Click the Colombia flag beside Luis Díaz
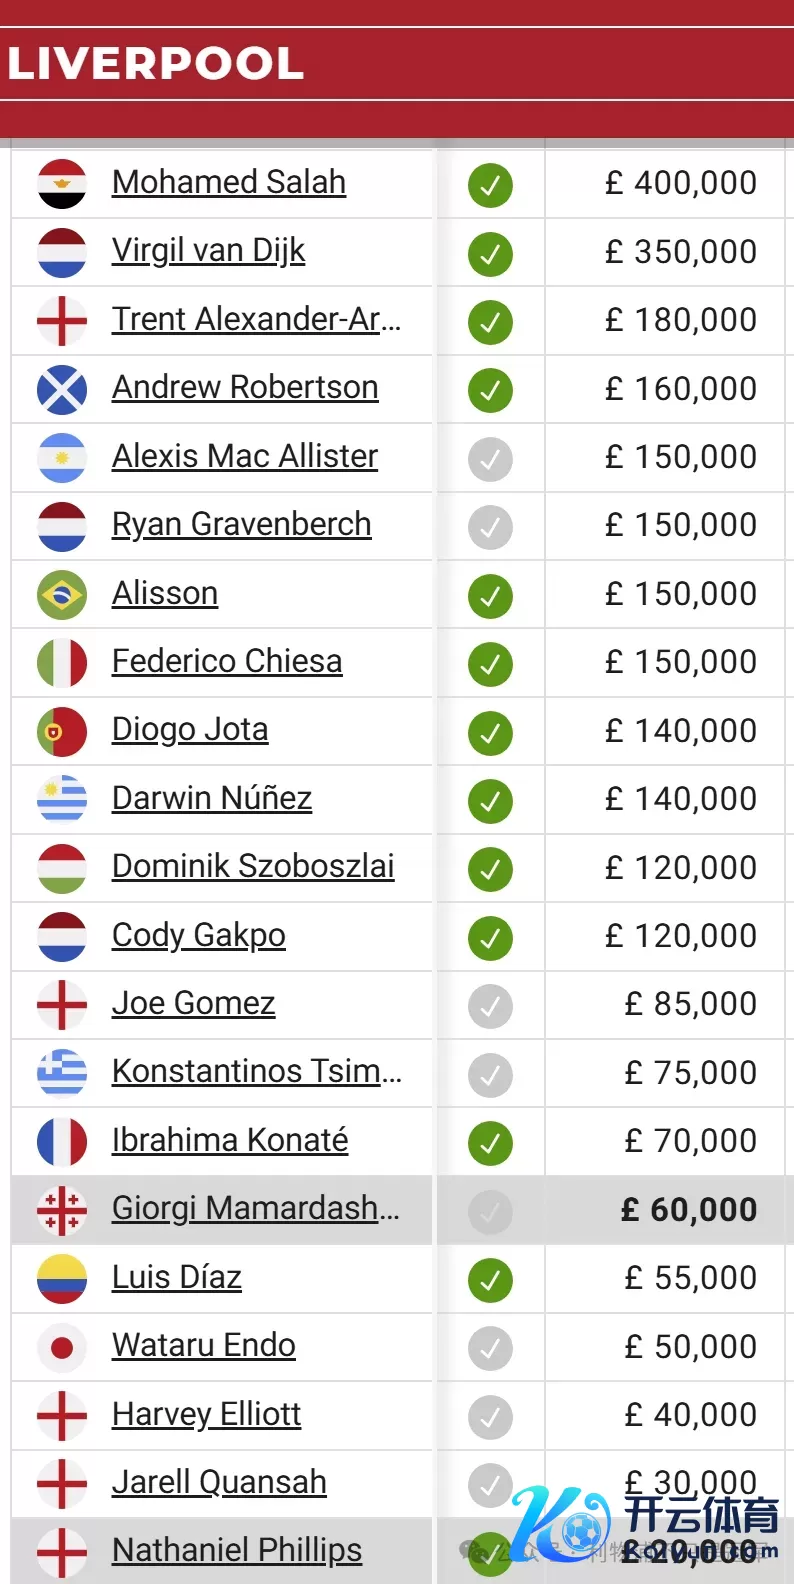Image resolution: width=794 pixels, height=1584 pixels. pos(61,1279)
